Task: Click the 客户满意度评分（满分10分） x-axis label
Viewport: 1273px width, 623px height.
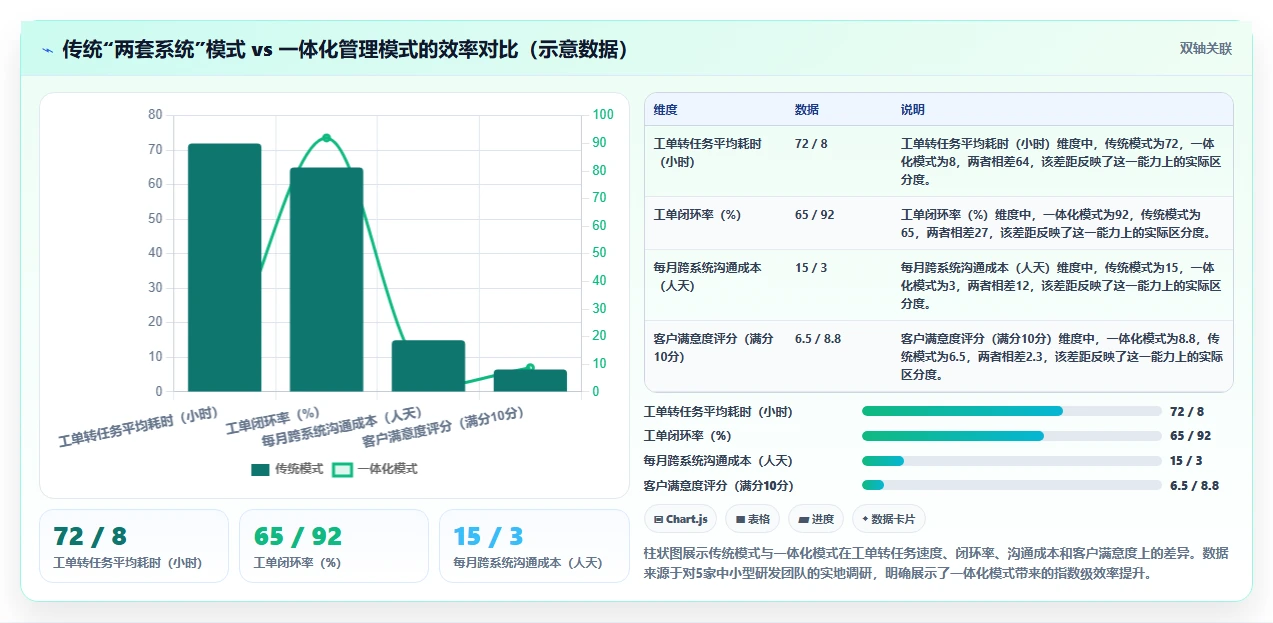Action: pyautogui.click(x=444, y=427)
